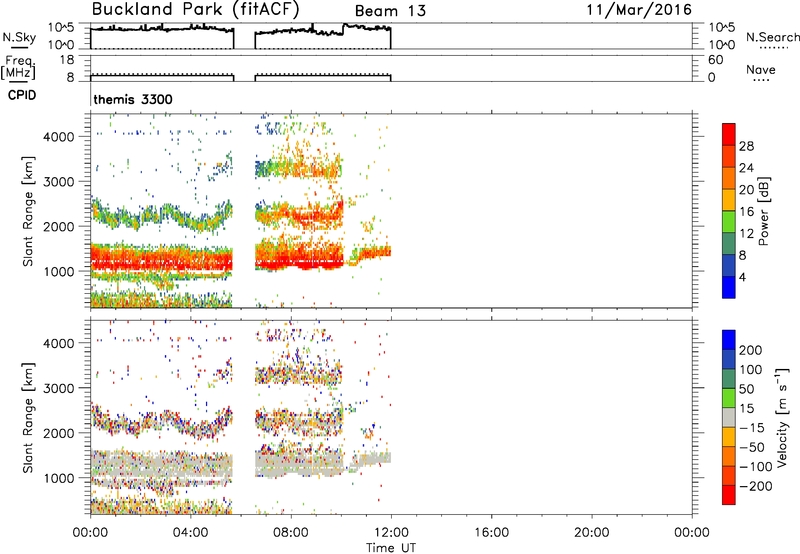Image resolution: width=800 pixels, height=554 pixels.
Task: Click the blue bottom of the Power colorbar
Action: tap(729, 287)
